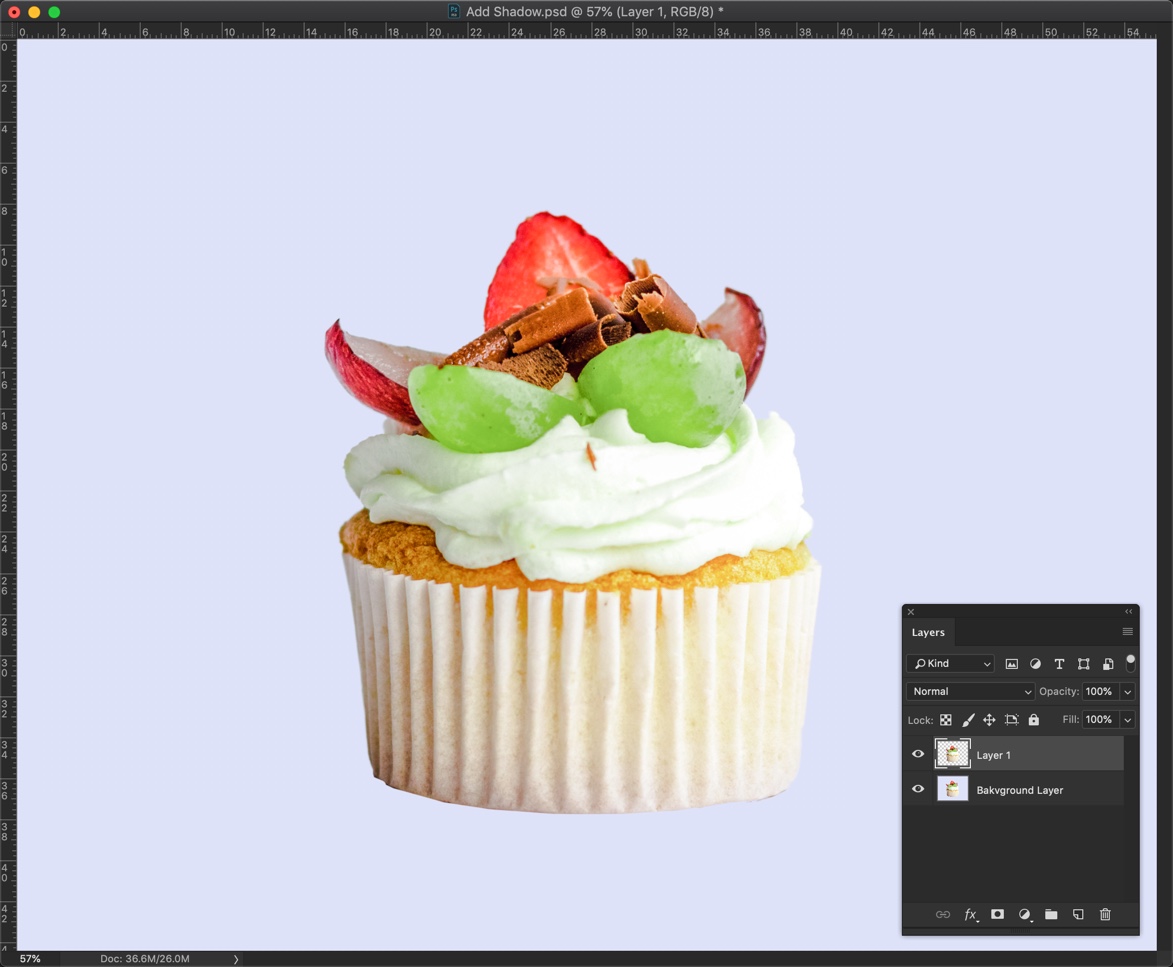Lock all attributes with padlock icon

tap(1034, 720)
